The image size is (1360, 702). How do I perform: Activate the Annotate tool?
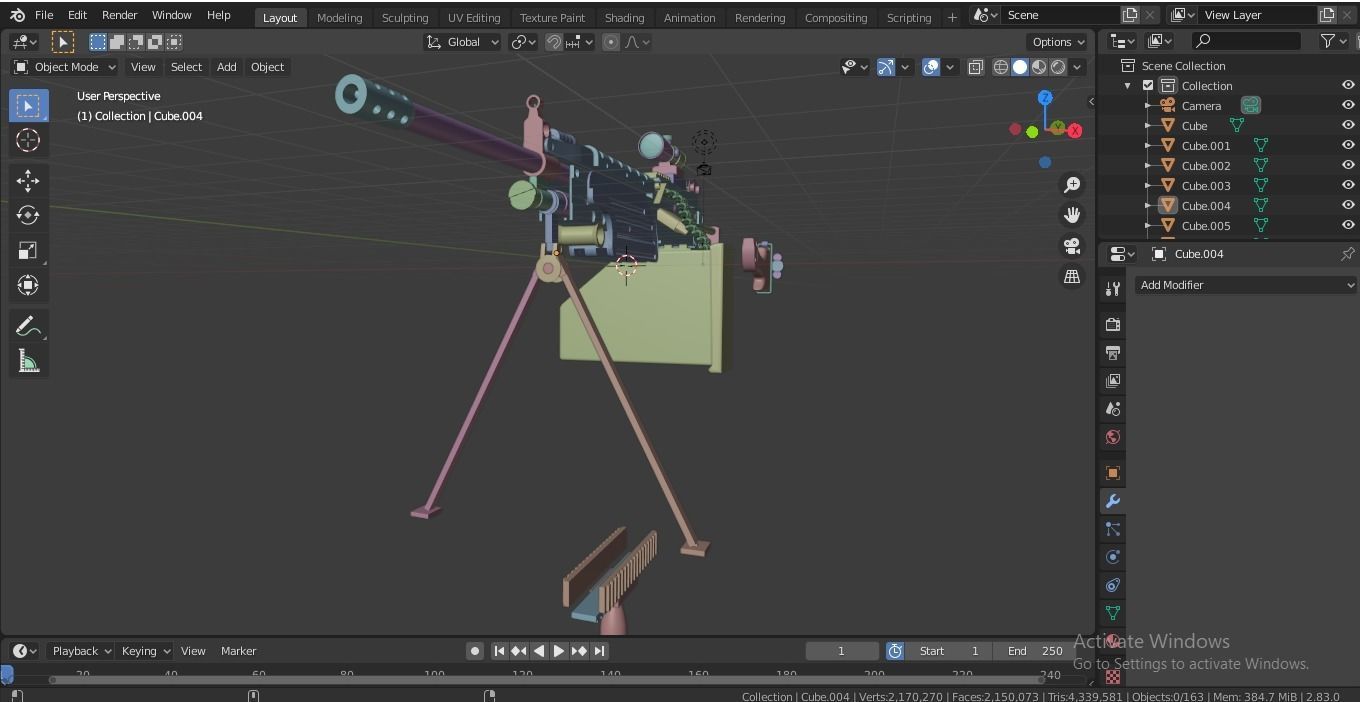click(x=28, y=326)
